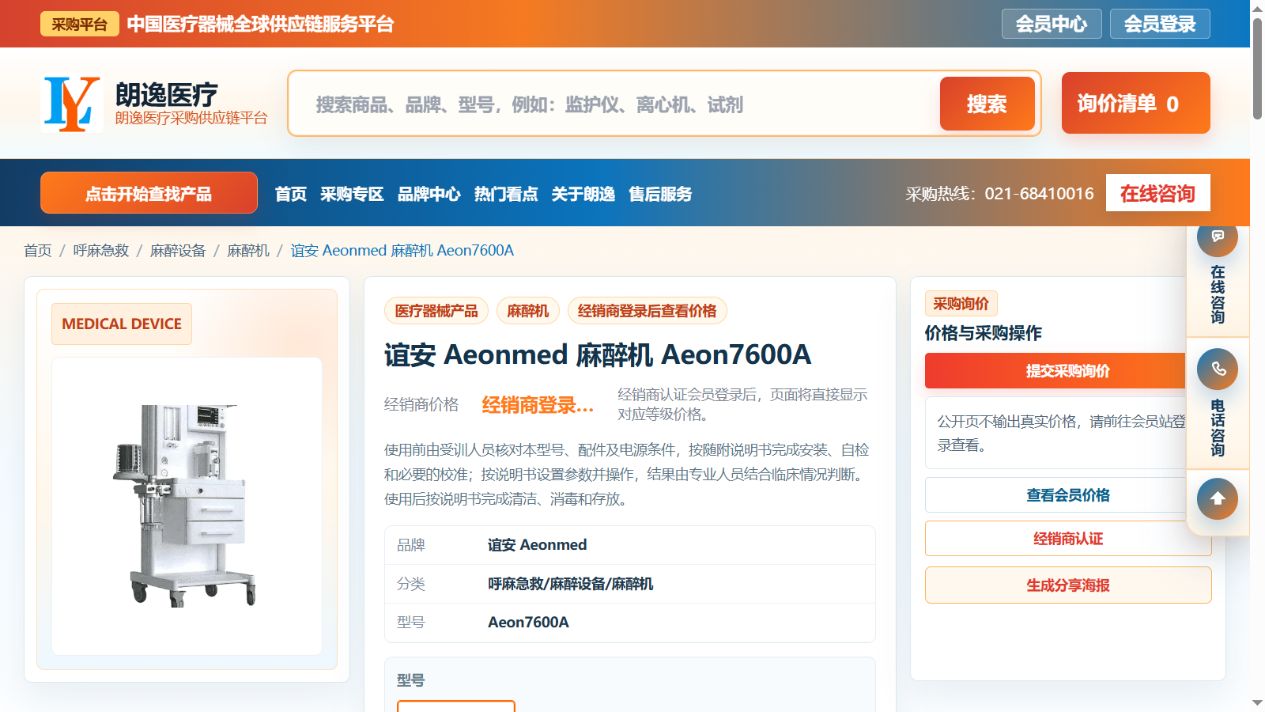1265x712 pixels.
Task: Click the 麻醉机 tag above the title
Action: click(x=528, y=311)
